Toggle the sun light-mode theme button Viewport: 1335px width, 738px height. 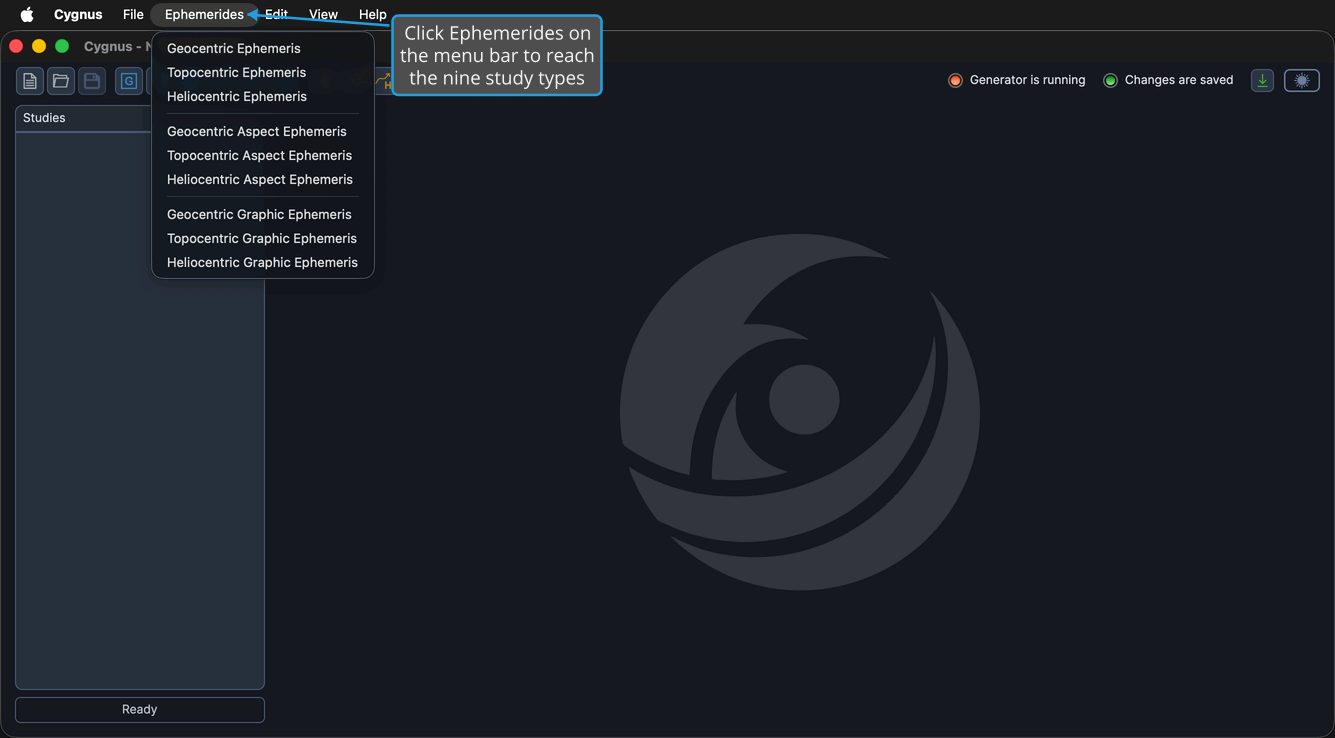coord(1302,80)
